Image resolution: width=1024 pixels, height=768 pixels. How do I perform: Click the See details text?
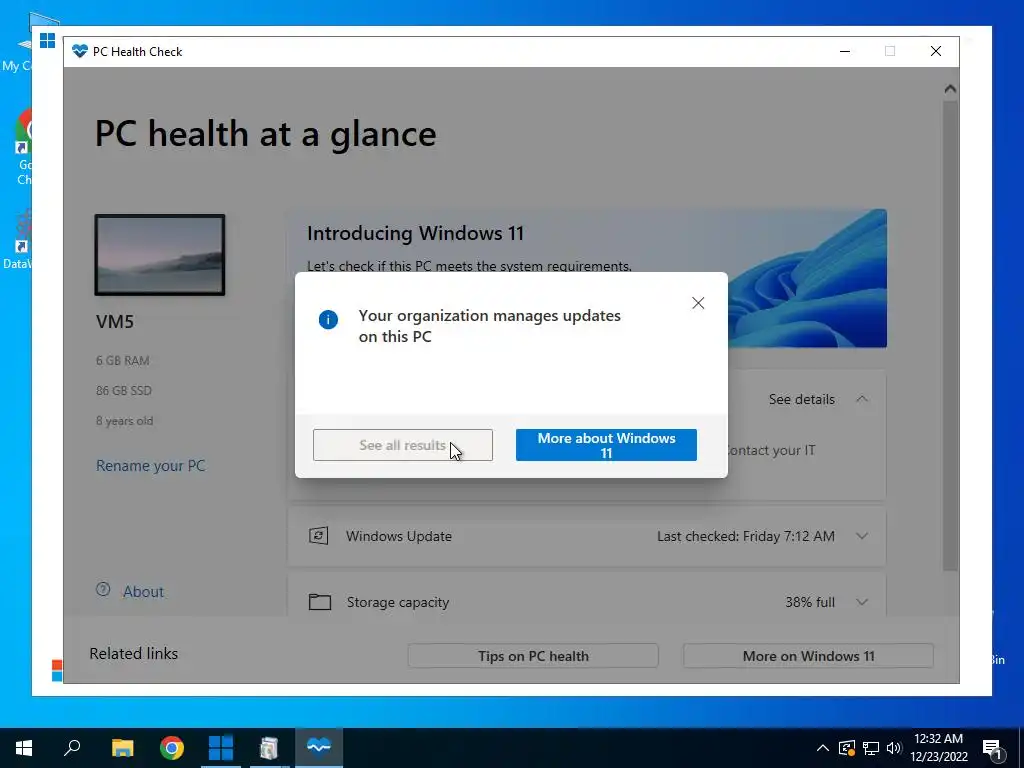[802, 399]
